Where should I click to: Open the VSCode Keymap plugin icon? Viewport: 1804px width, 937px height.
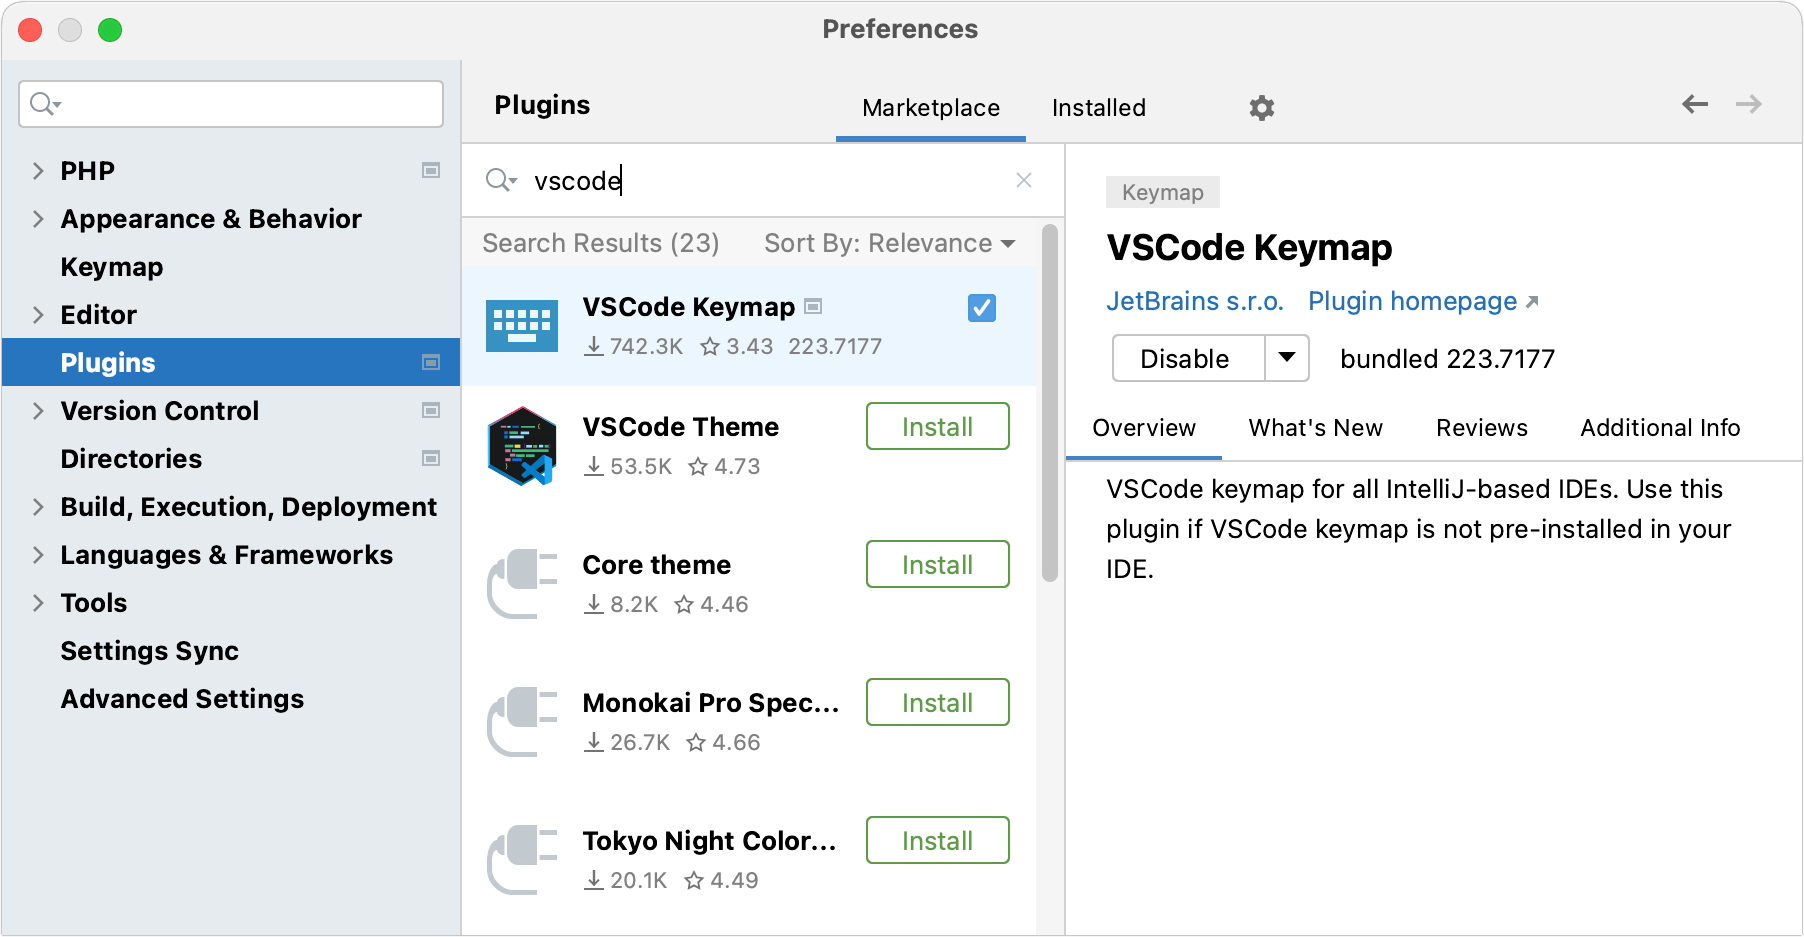click(x=521, y=325)
